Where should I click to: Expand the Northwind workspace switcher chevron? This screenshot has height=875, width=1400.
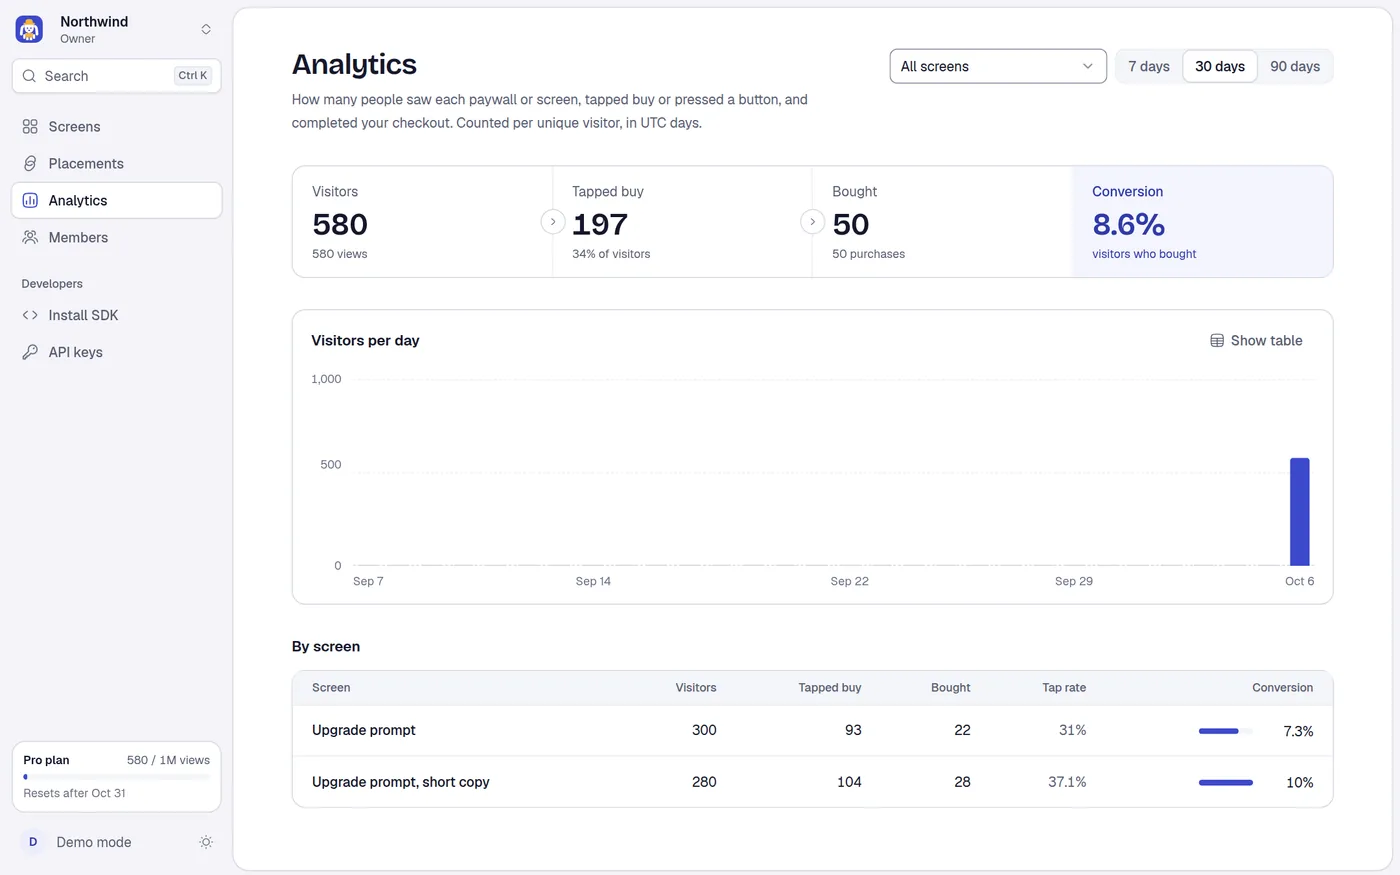click(x=206, y=29)
